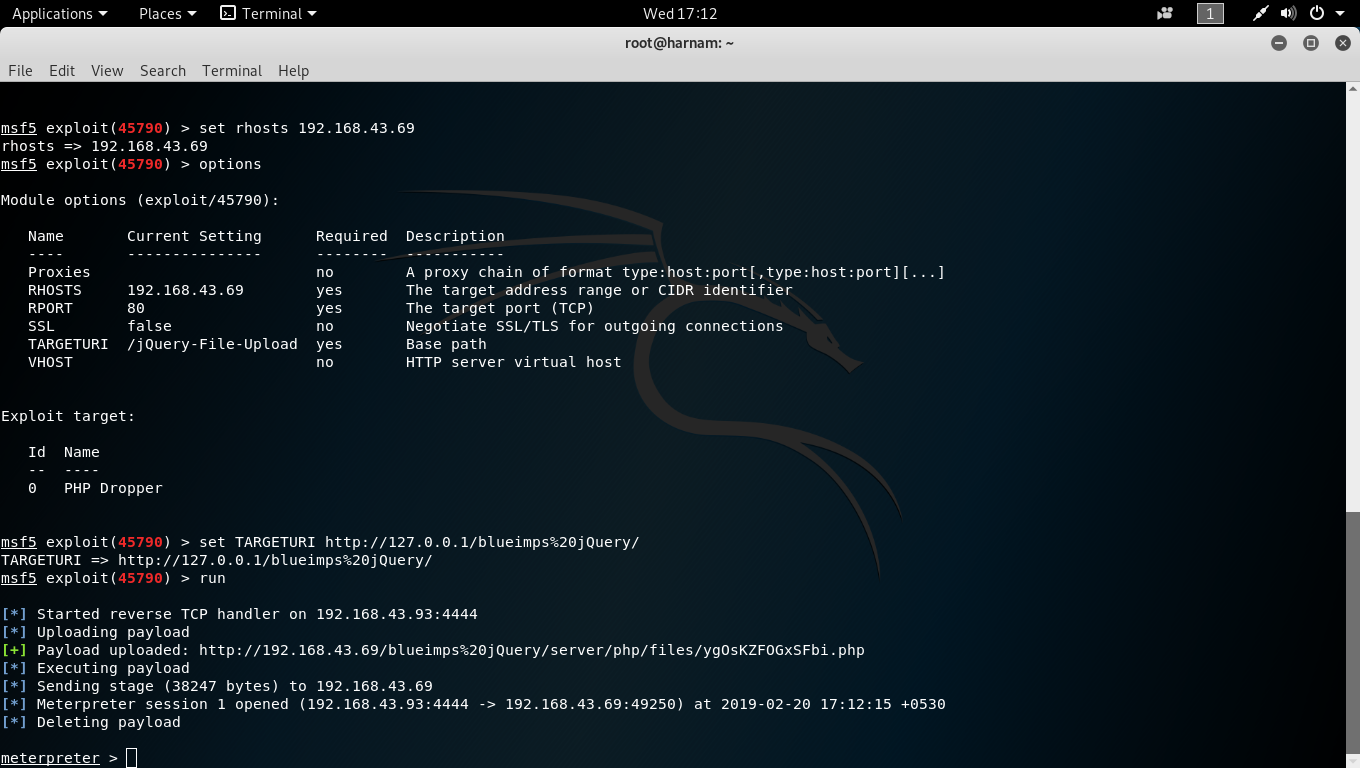Screen dimensions: 1360x768
Task: Open the clock showing Wed 17:12
Action: (x=680, y=13)
